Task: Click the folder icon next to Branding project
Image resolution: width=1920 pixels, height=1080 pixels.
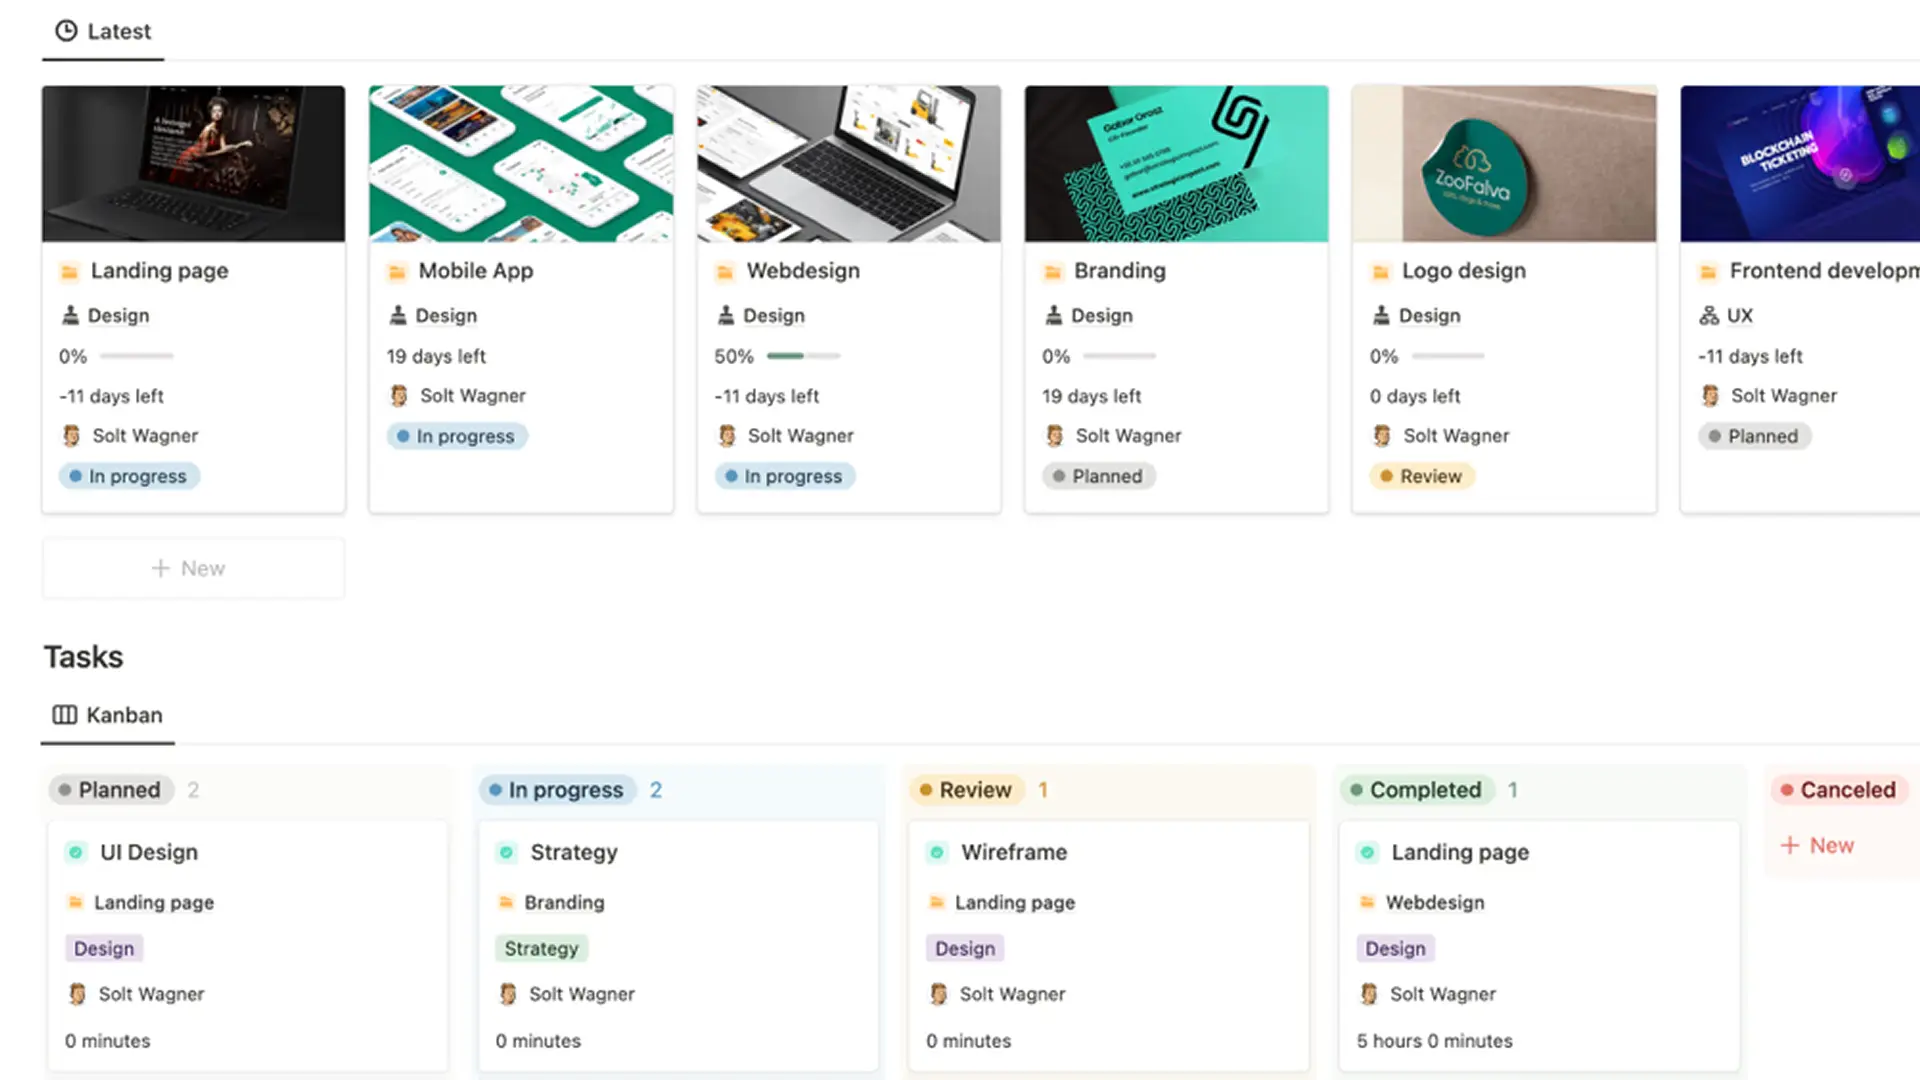Action: [x=1053, y=272]
